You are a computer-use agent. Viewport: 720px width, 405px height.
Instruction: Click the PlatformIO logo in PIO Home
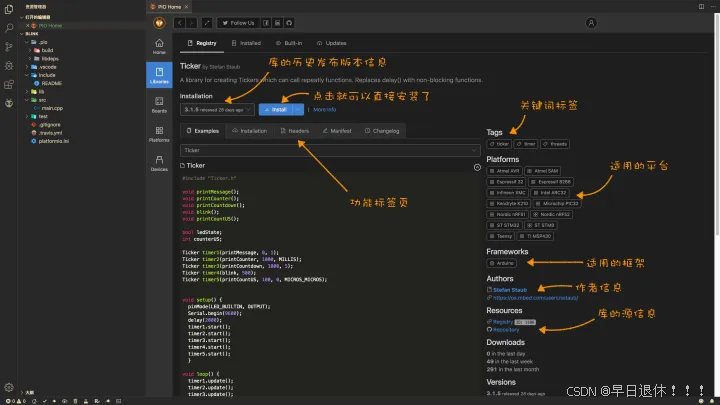coord(159,22)
